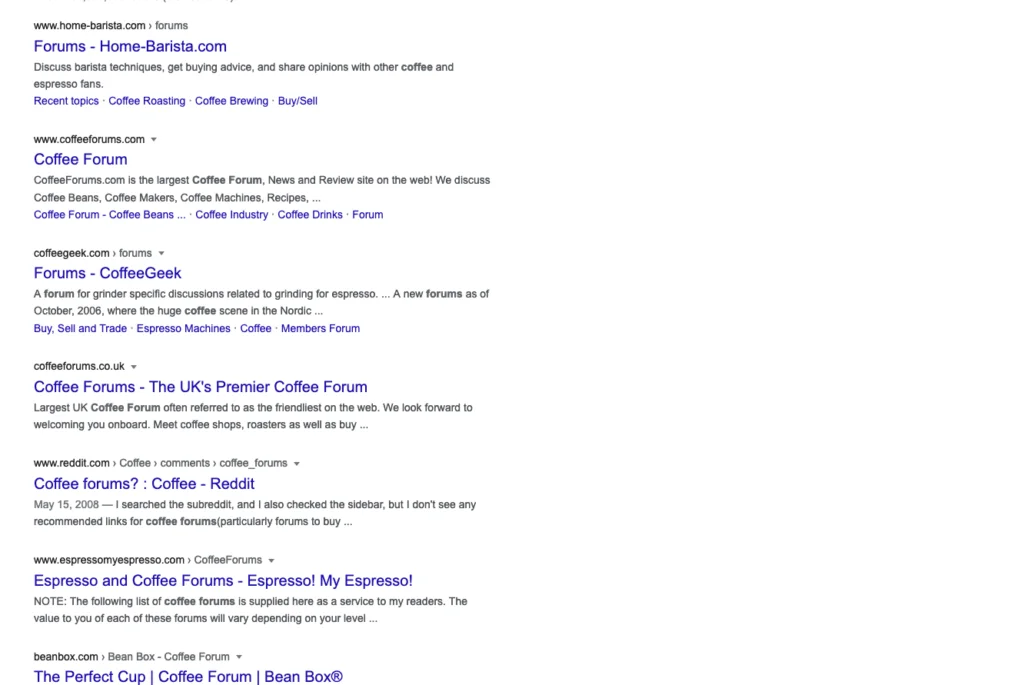Open Coffee forums? : Coffee - Reddit result

(144, 484)
